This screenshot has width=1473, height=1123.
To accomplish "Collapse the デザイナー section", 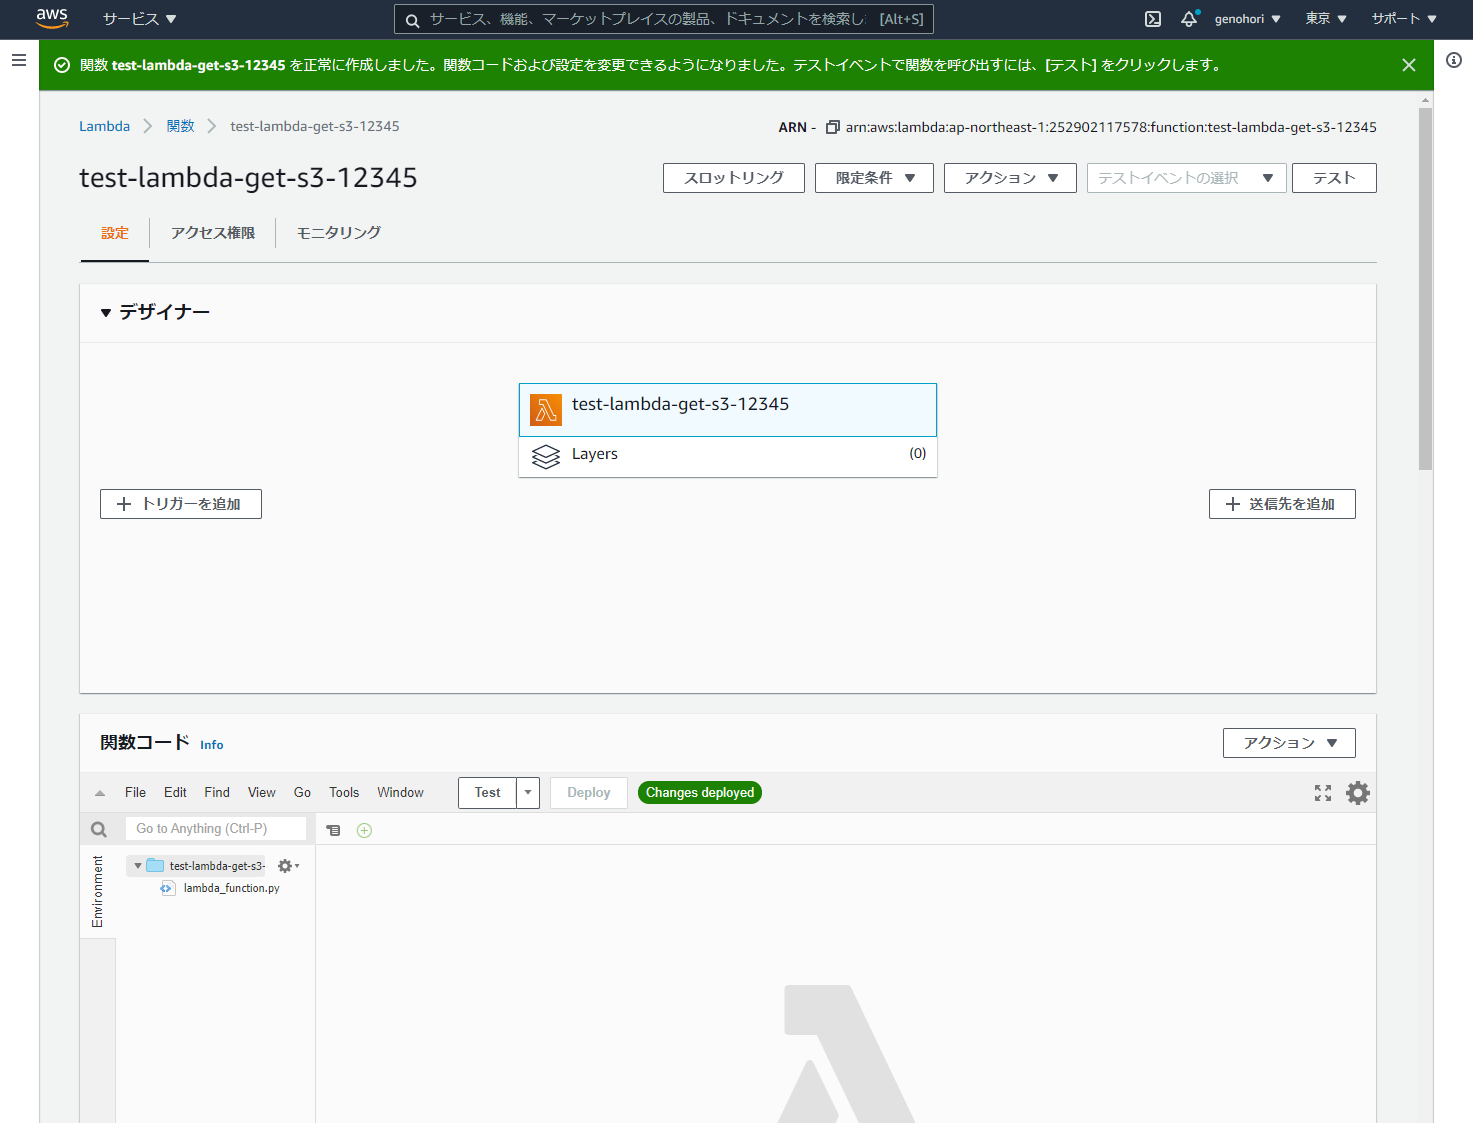I will [x=106, y=313].
